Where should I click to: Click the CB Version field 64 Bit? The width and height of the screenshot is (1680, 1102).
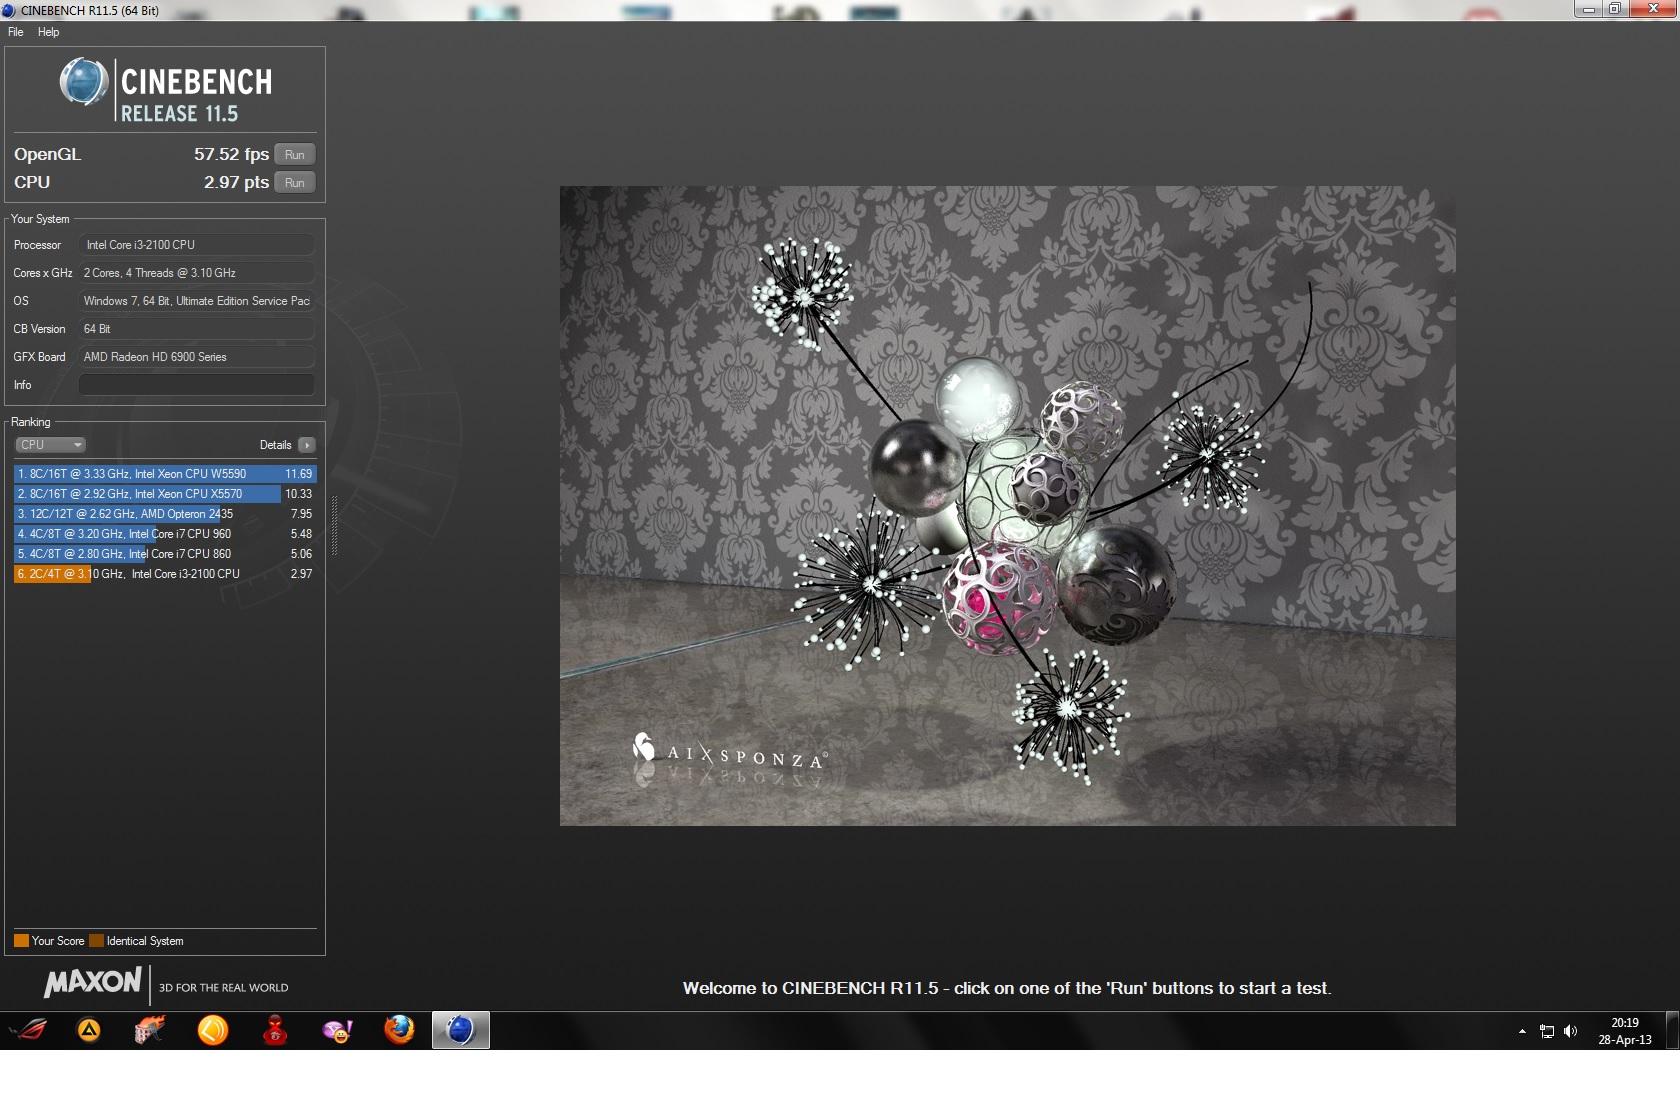coord(197,329)
